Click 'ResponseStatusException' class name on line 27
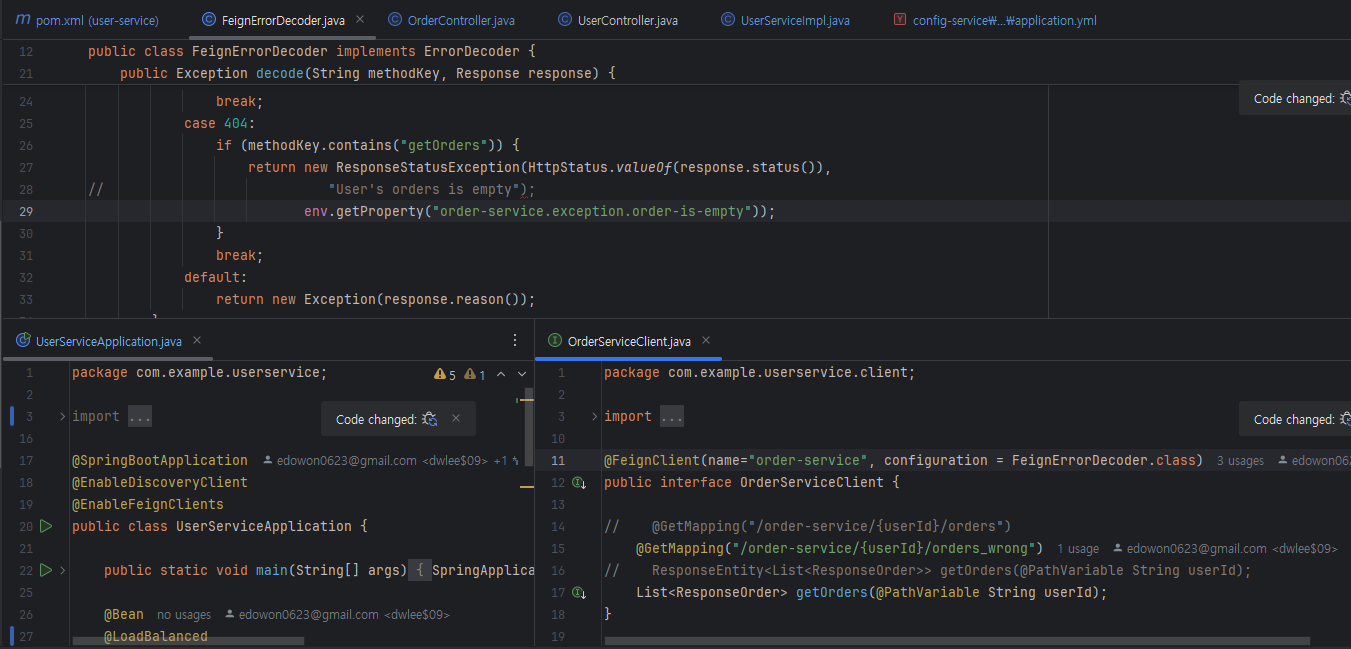The height and width of the screenshot is (649, 1351). [x=427, y=167]
